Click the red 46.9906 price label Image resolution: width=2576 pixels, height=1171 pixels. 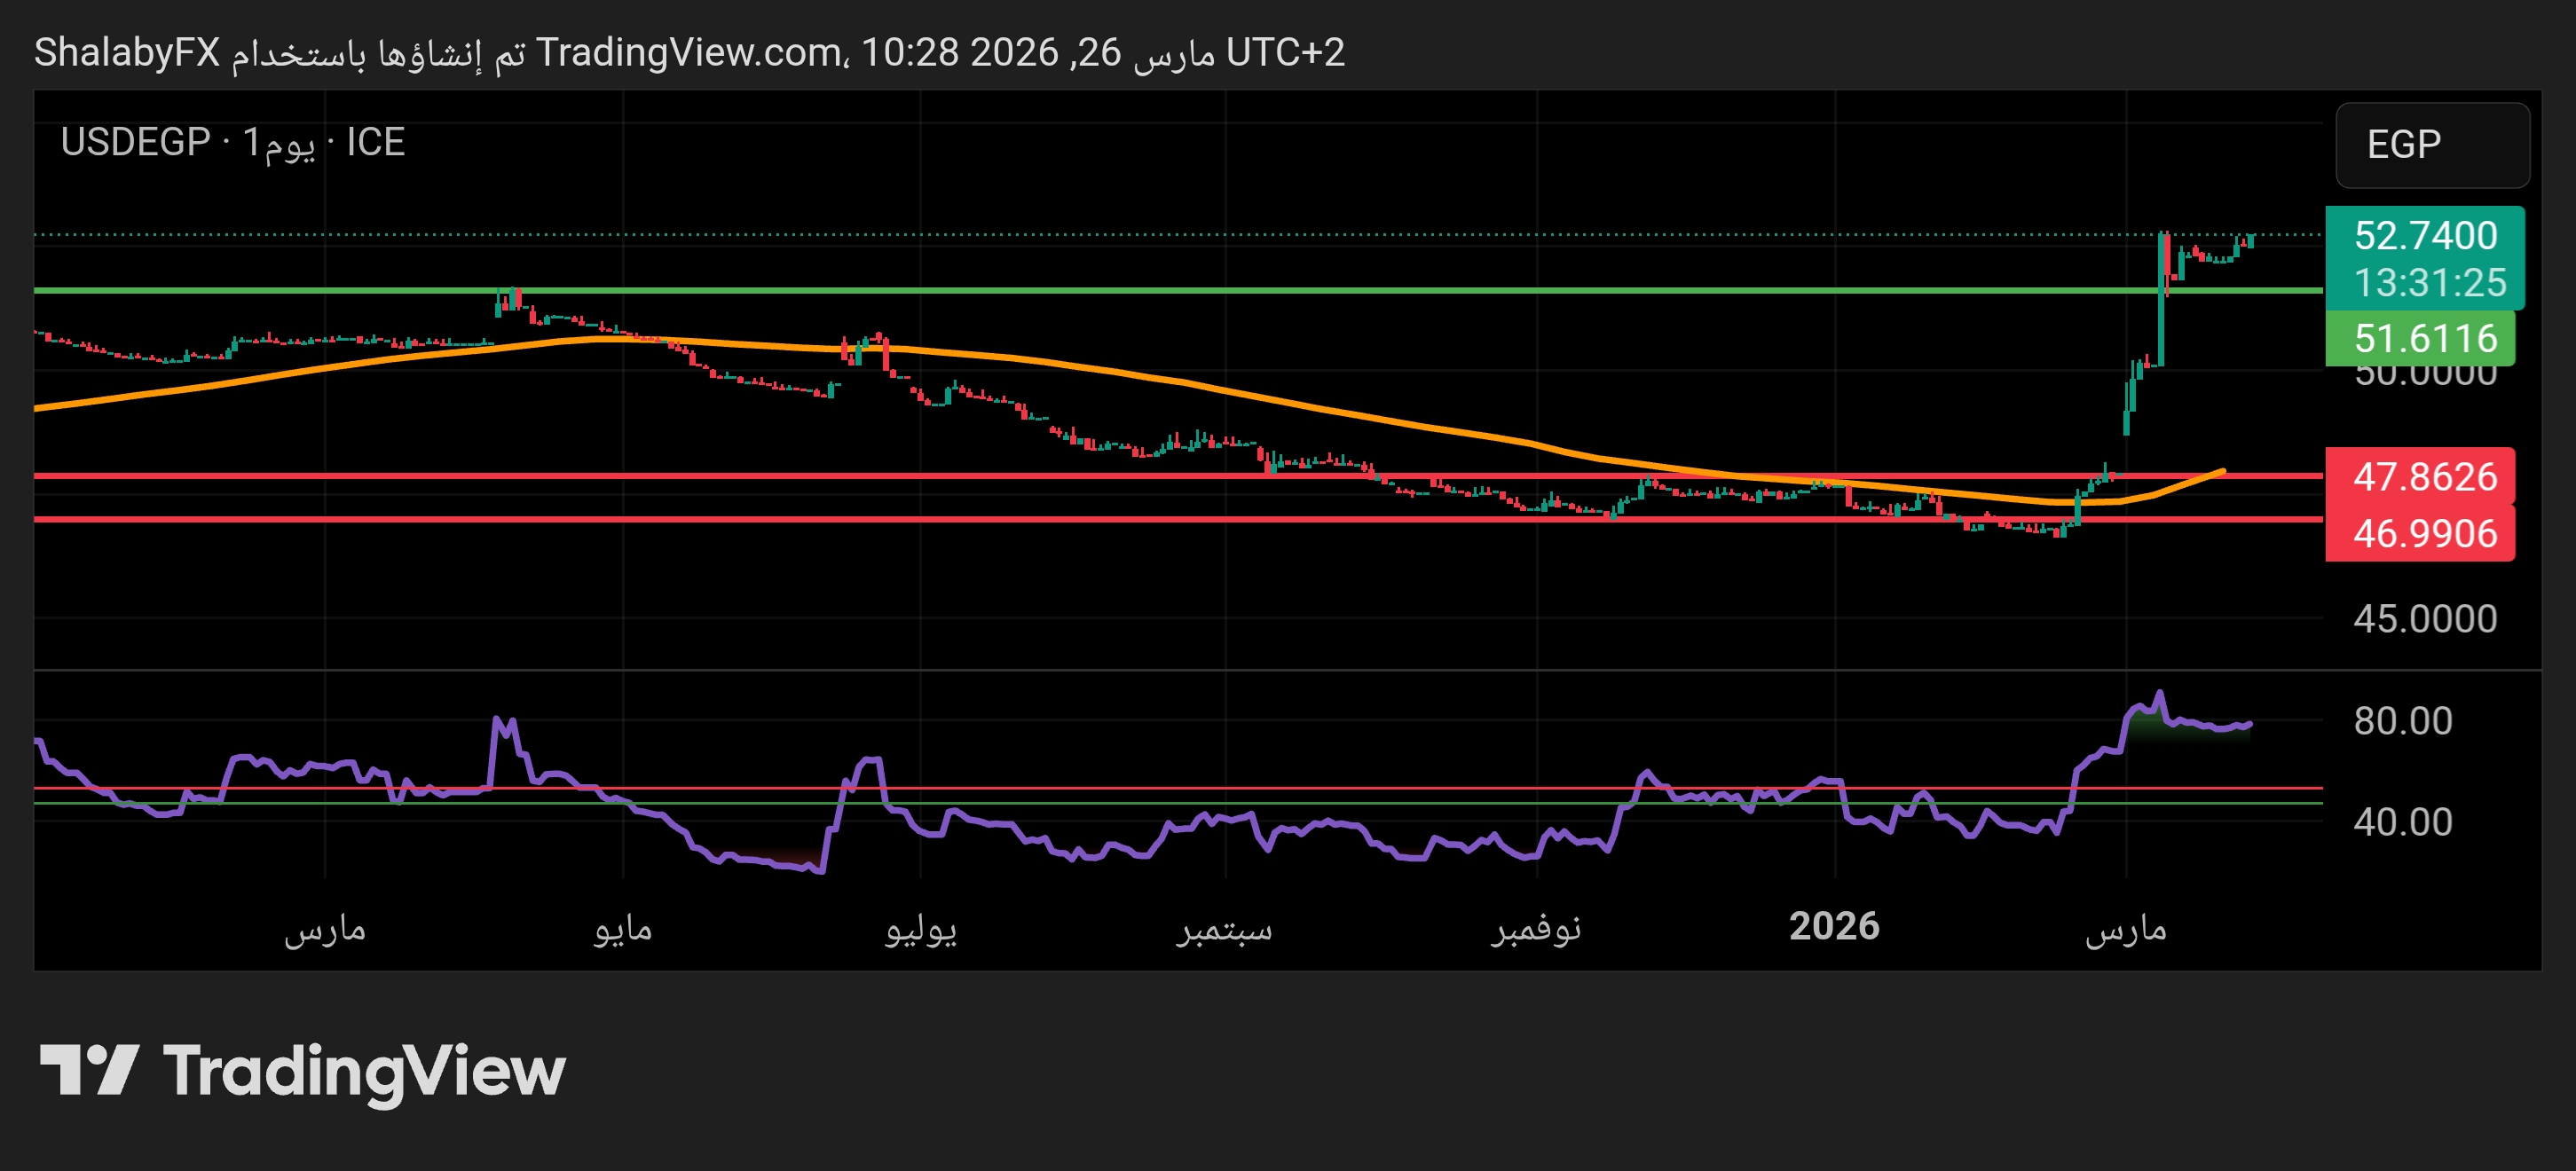pos(2424,533)
